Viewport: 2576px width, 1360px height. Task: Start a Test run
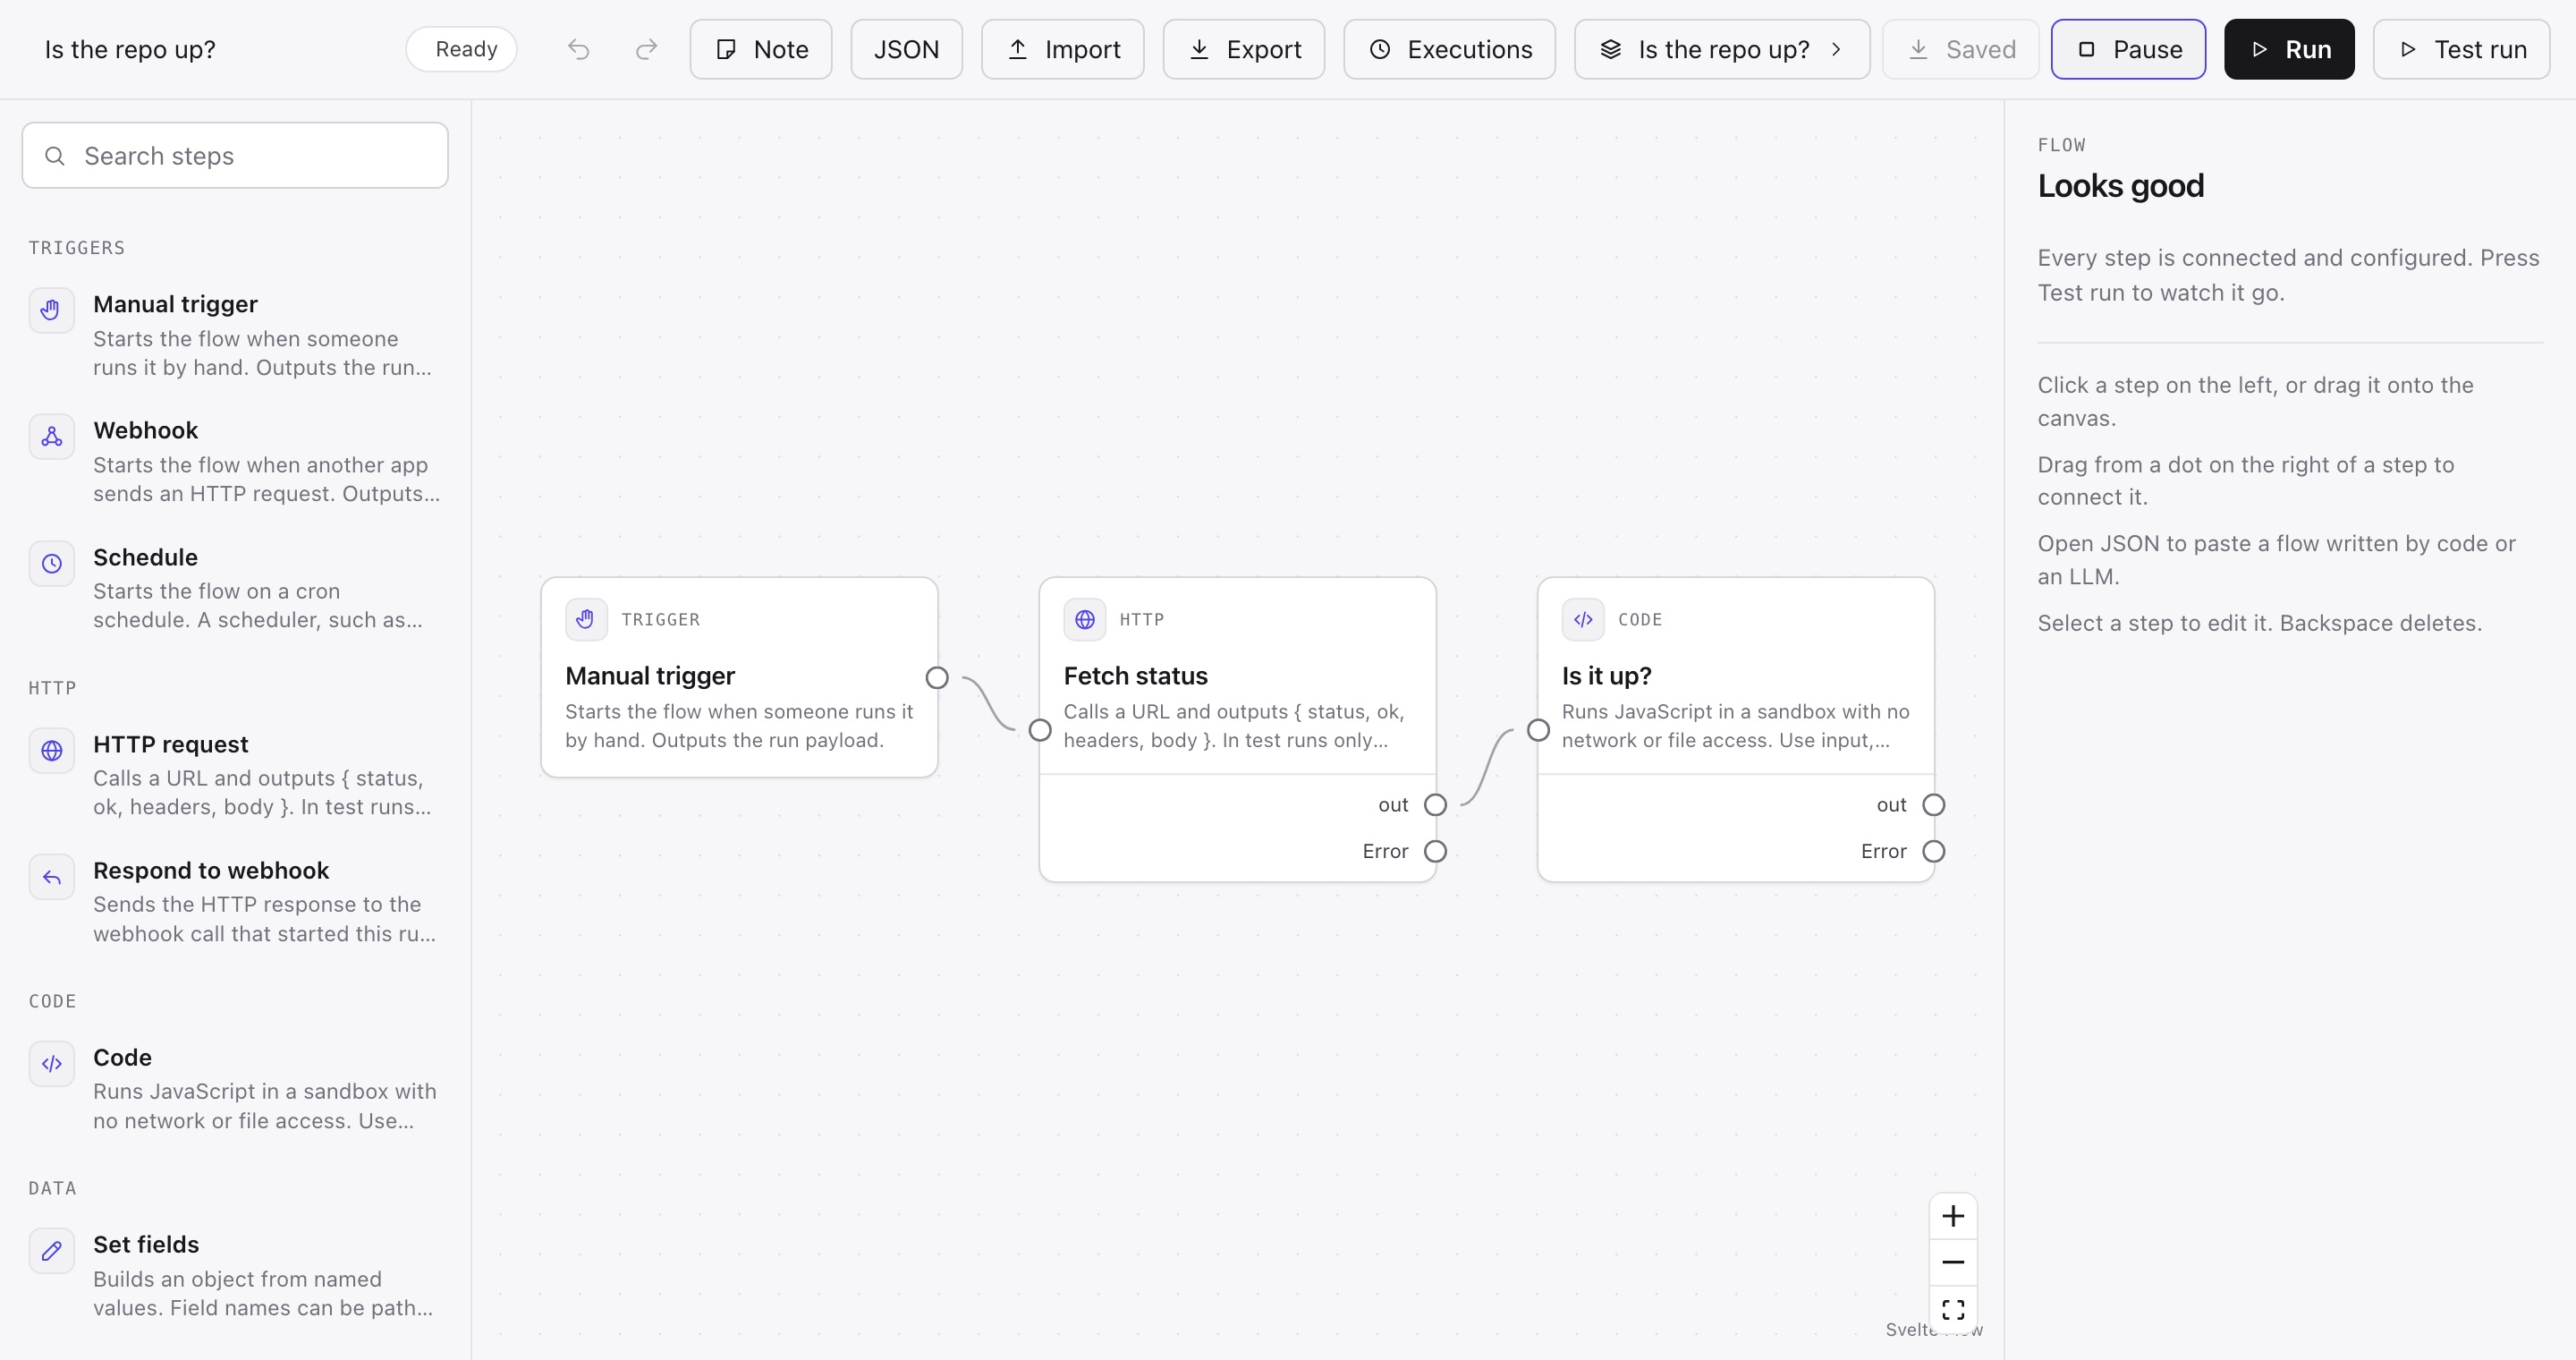click(x=2461, y=49)
